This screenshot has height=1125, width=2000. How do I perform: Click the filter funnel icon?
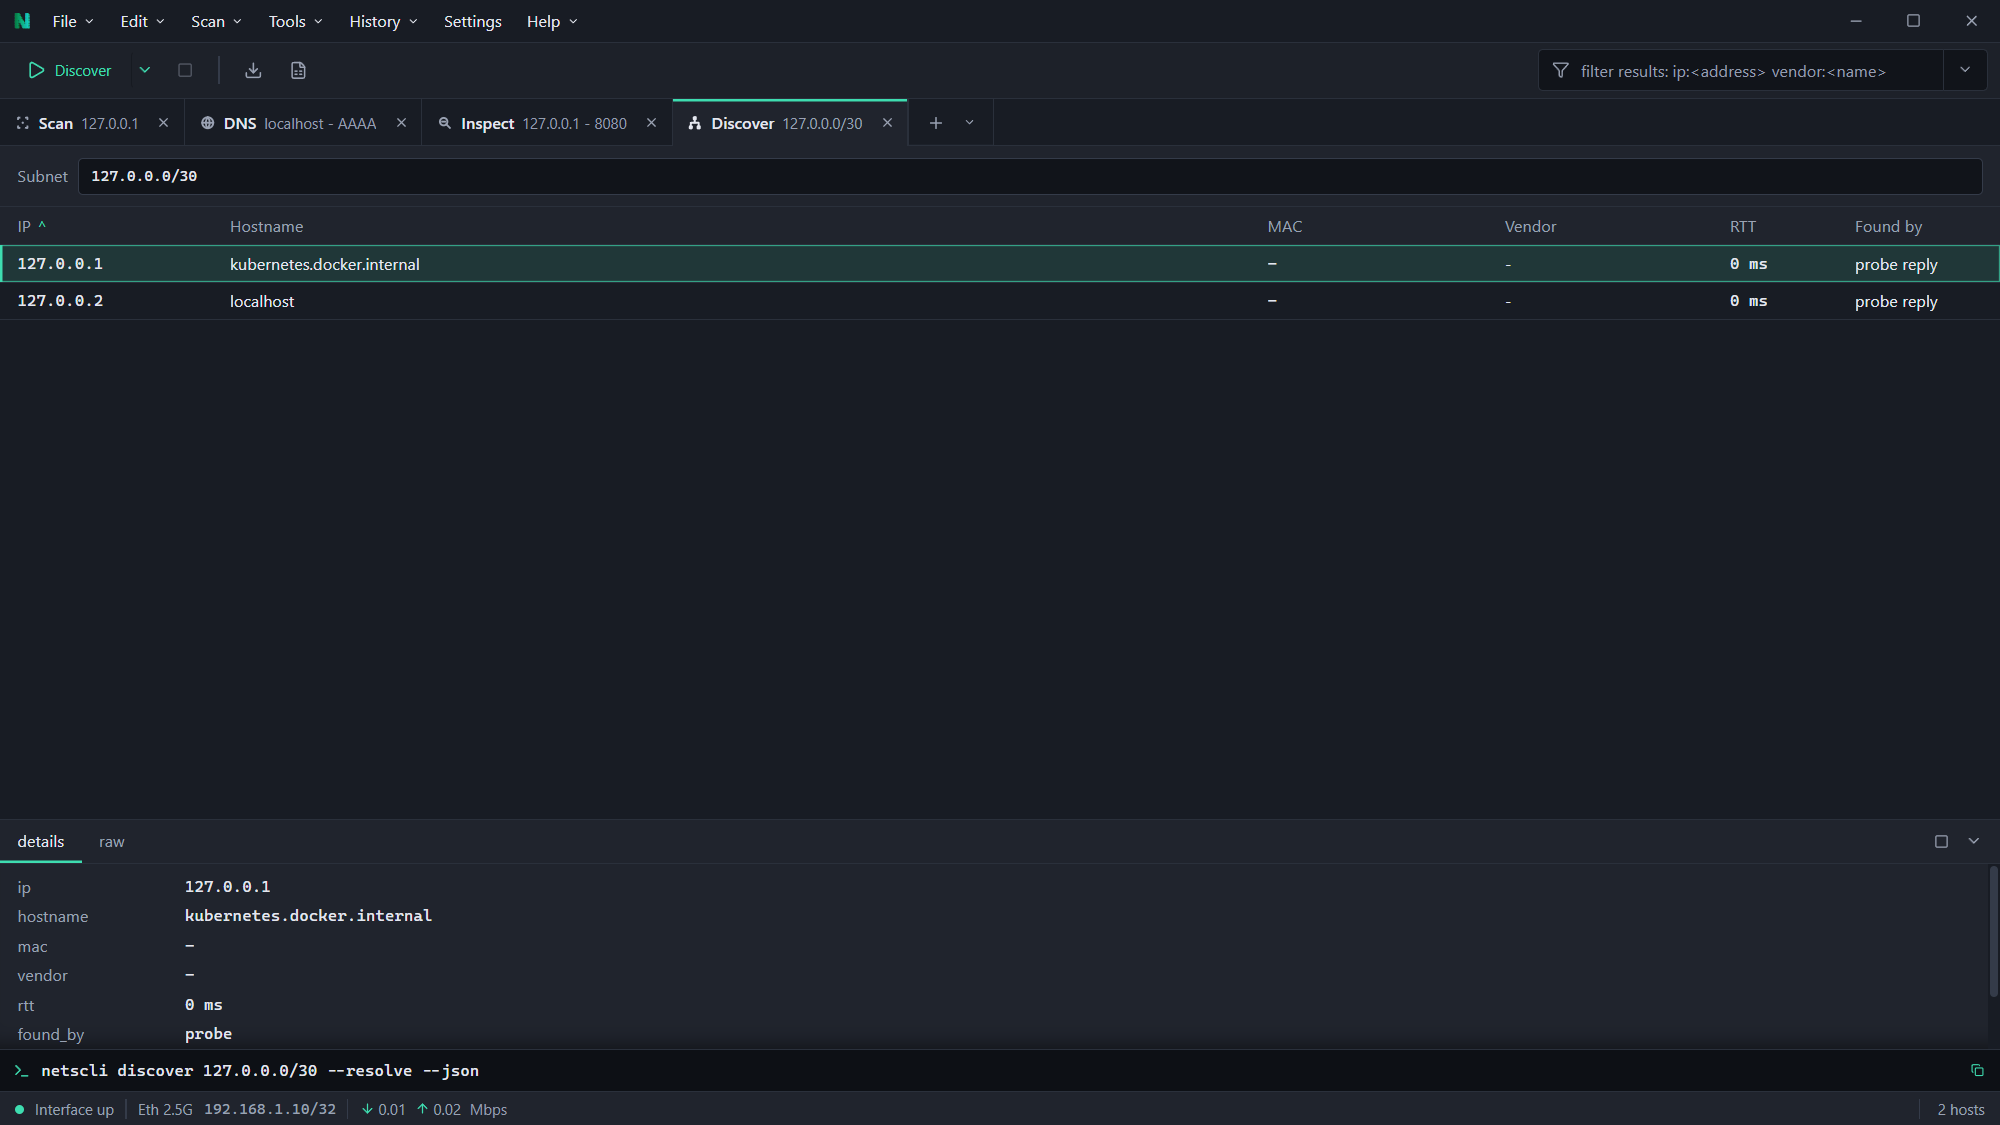tap(1560, 71)
